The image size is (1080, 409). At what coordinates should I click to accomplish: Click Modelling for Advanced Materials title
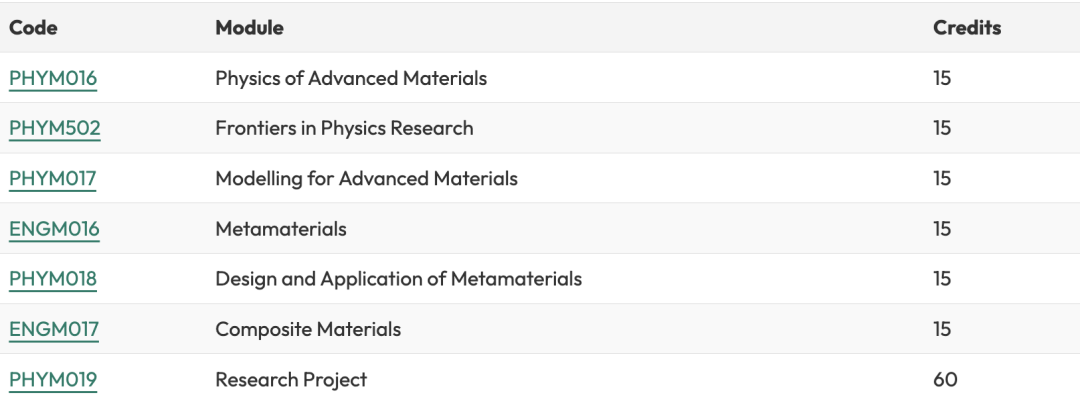(366, 179)
